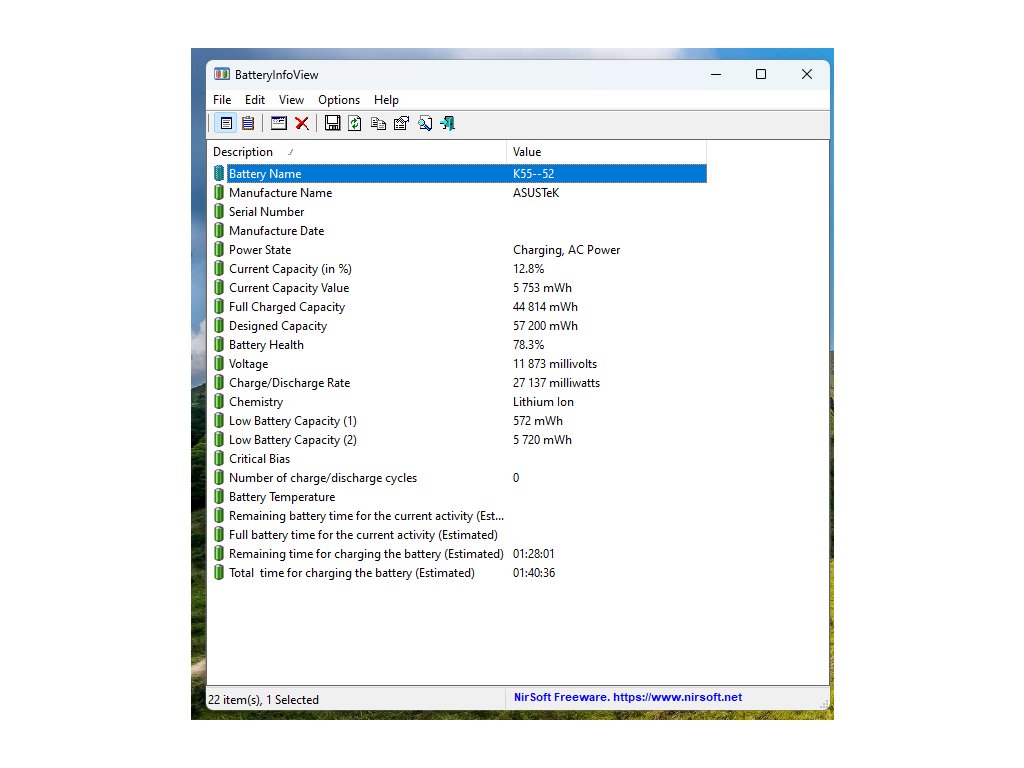The height and width of the screenshot is (768, 1024).
Task: Click the battery icon beside Voltage
Action: 219,364
